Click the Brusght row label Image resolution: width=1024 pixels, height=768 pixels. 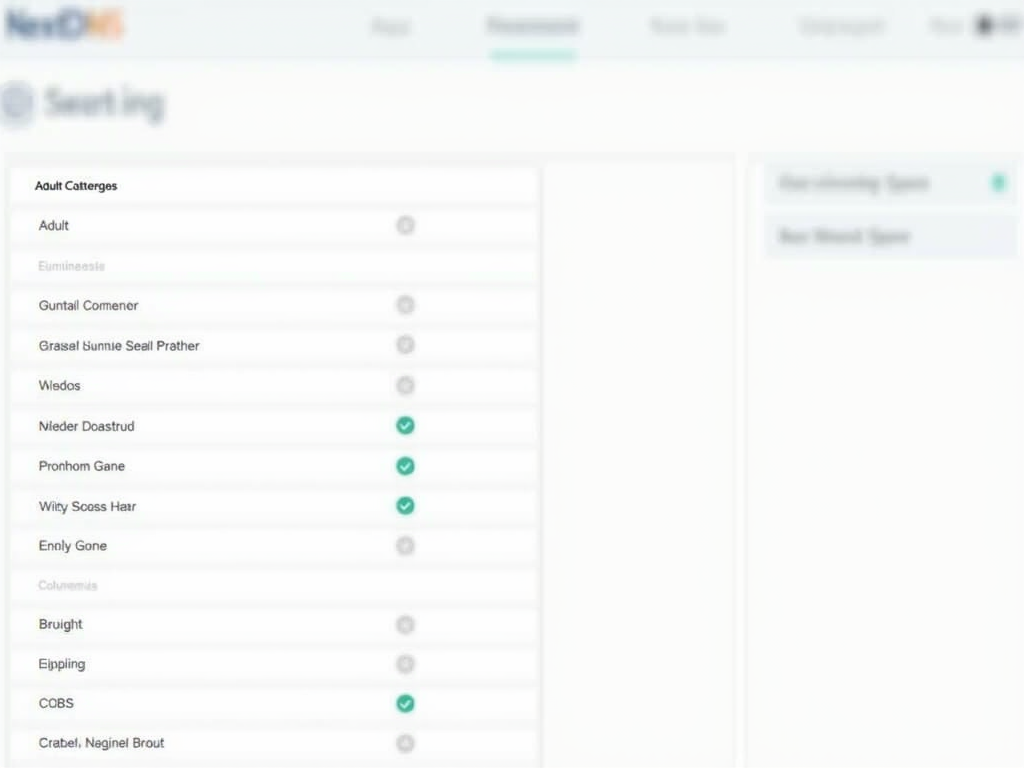tap(61, 624)
